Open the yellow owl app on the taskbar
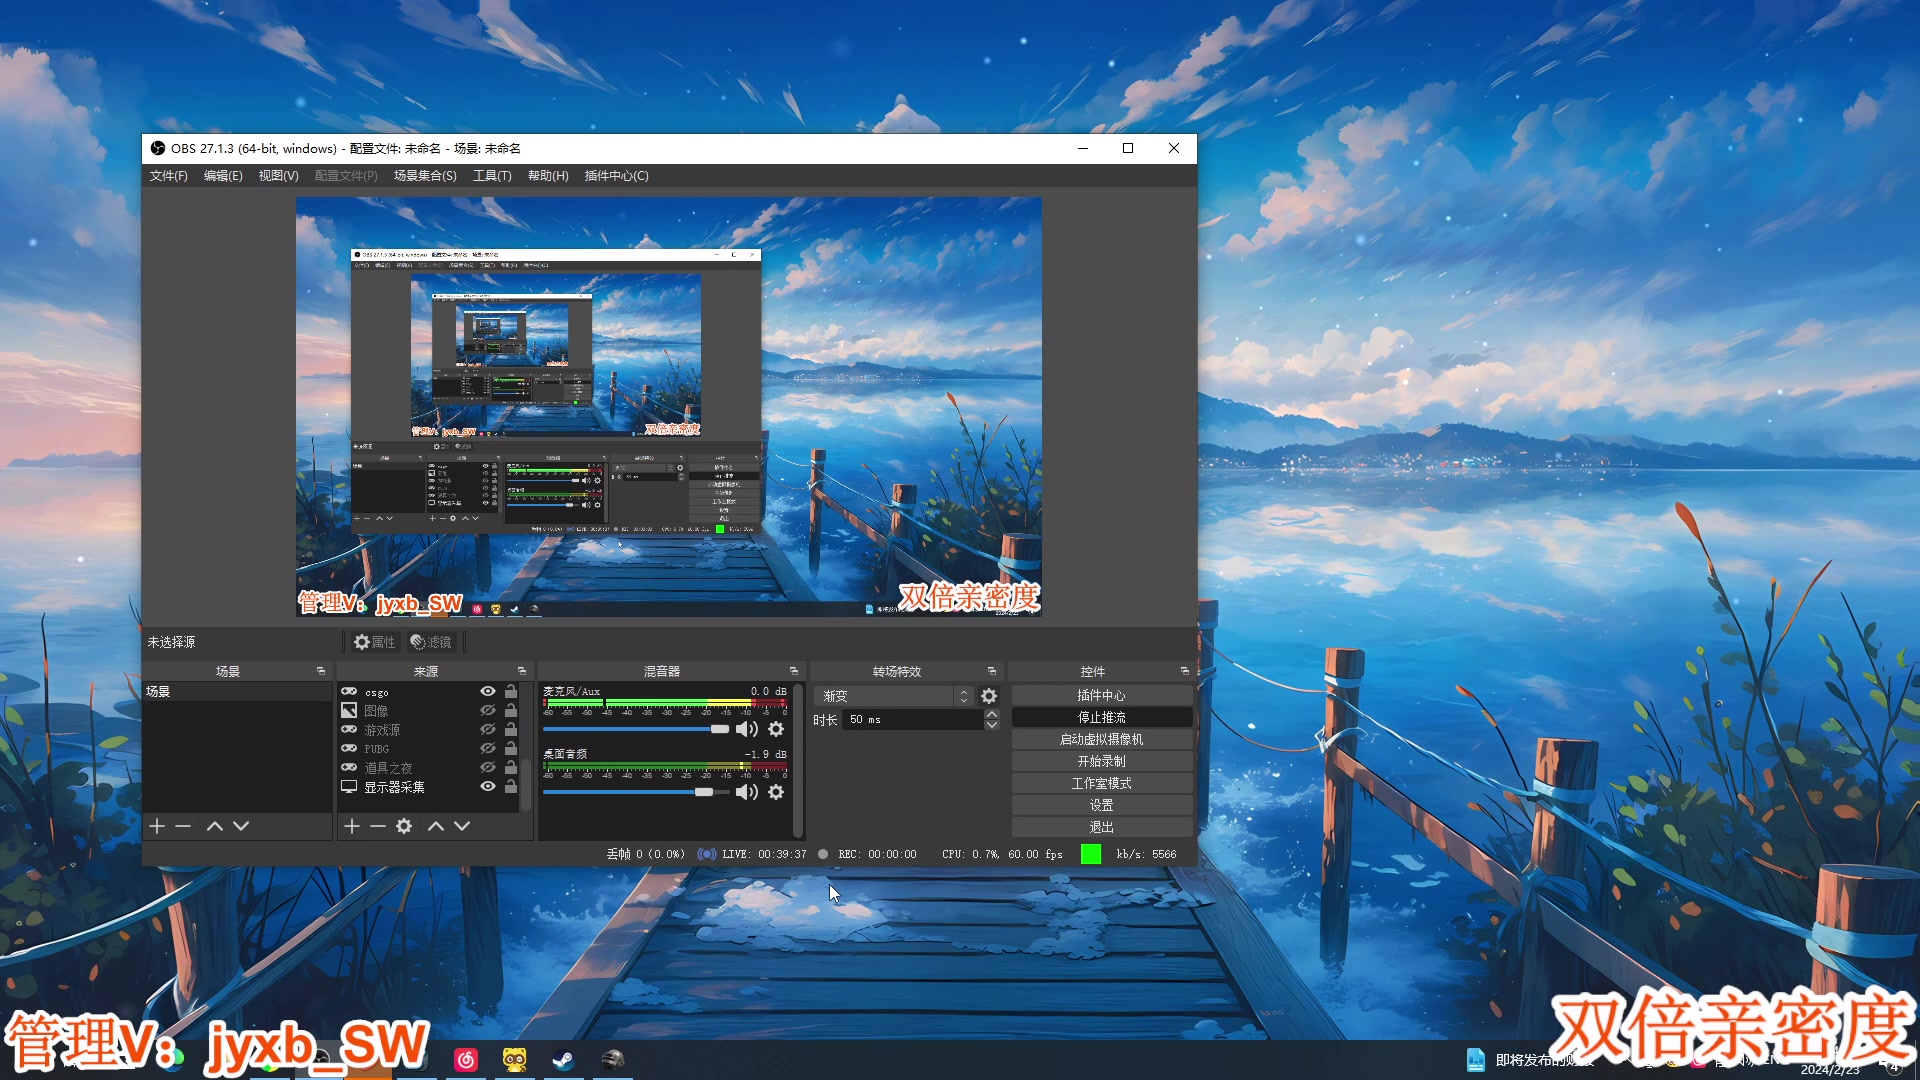 (x=515, y=1059)
